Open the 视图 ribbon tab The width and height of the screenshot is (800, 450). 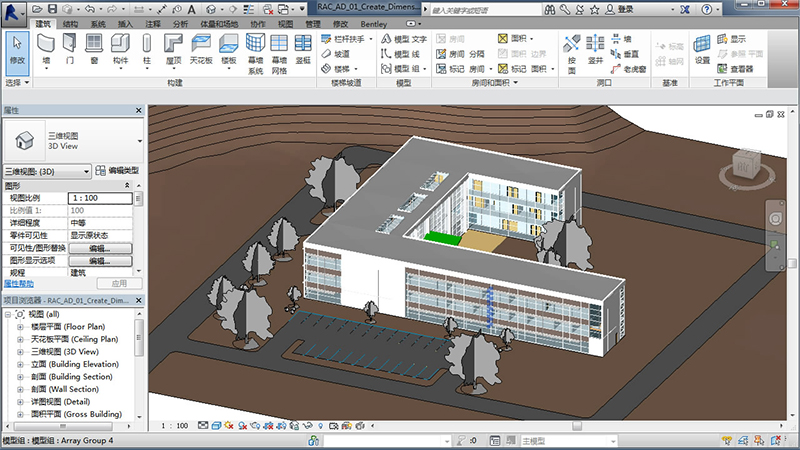tap(285, 22)
